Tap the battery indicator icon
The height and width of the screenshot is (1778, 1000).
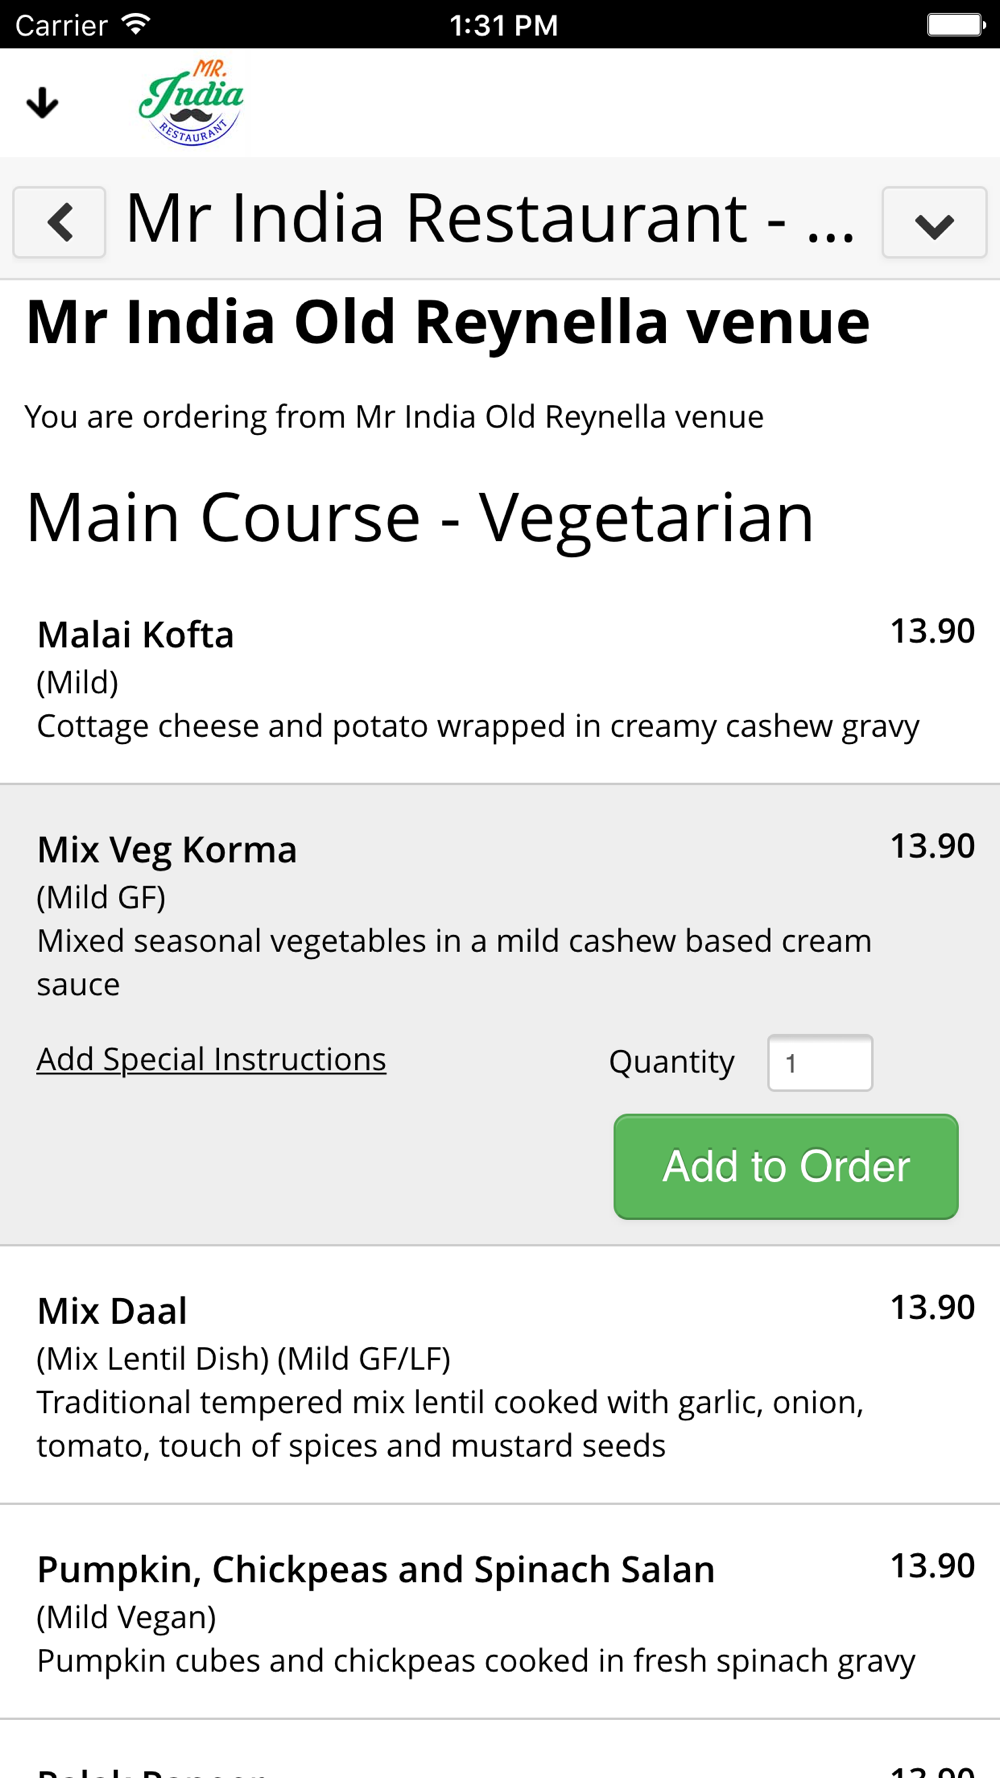coord(956,24)
